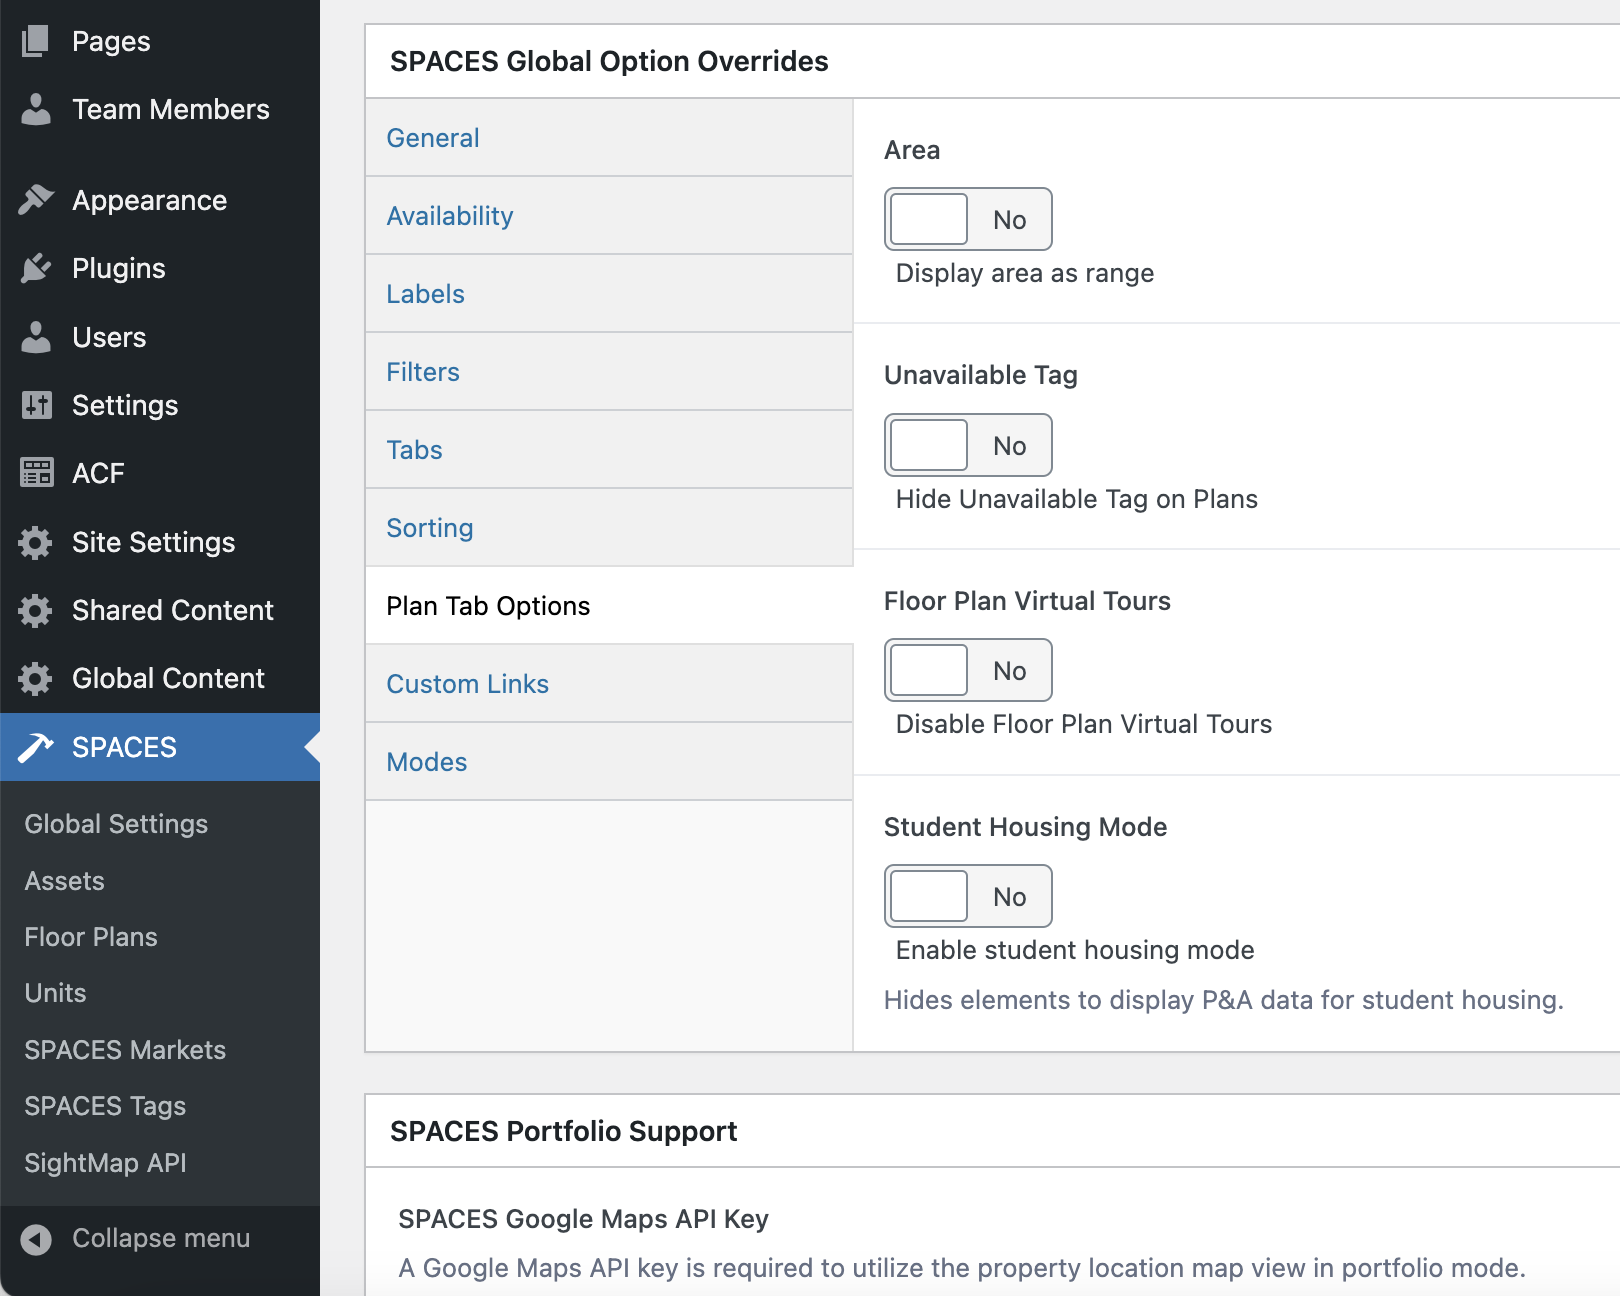Click the Collapse menu arrow icon
This screenshot has width=1620, height=1296.
(36, 1239)
